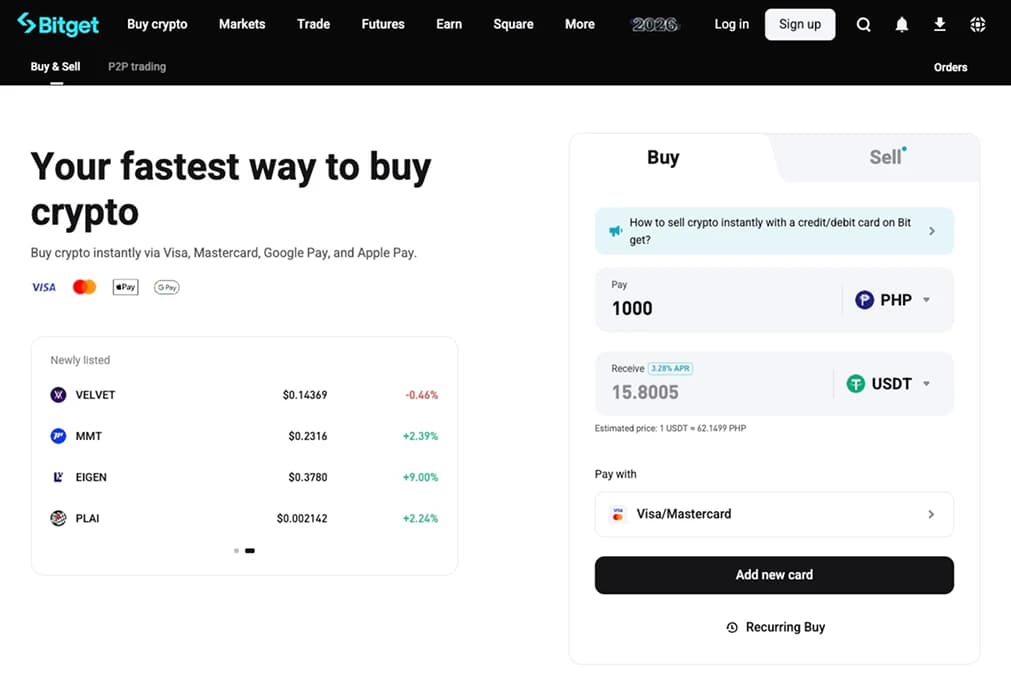Click the card icon beside Visa/Mastercard
This screenshot has width=1011, height=675.
[x=618, y=514]
